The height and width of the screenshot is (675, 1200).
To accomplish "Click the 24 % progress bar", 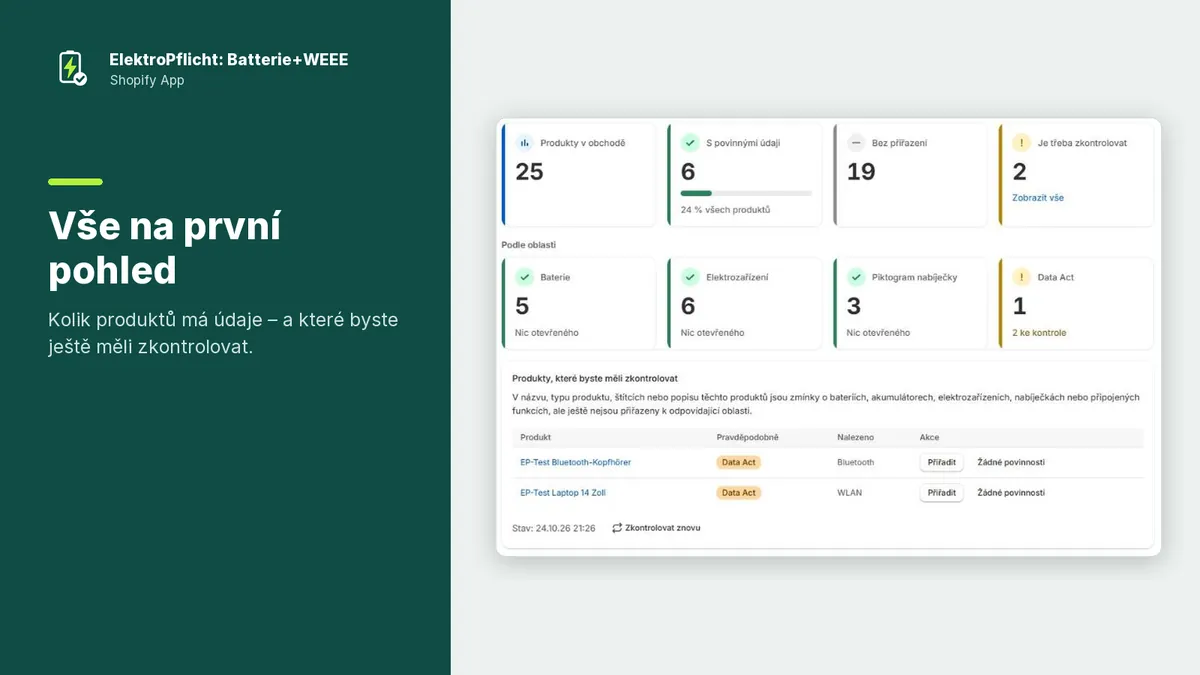I will point(746,193).
